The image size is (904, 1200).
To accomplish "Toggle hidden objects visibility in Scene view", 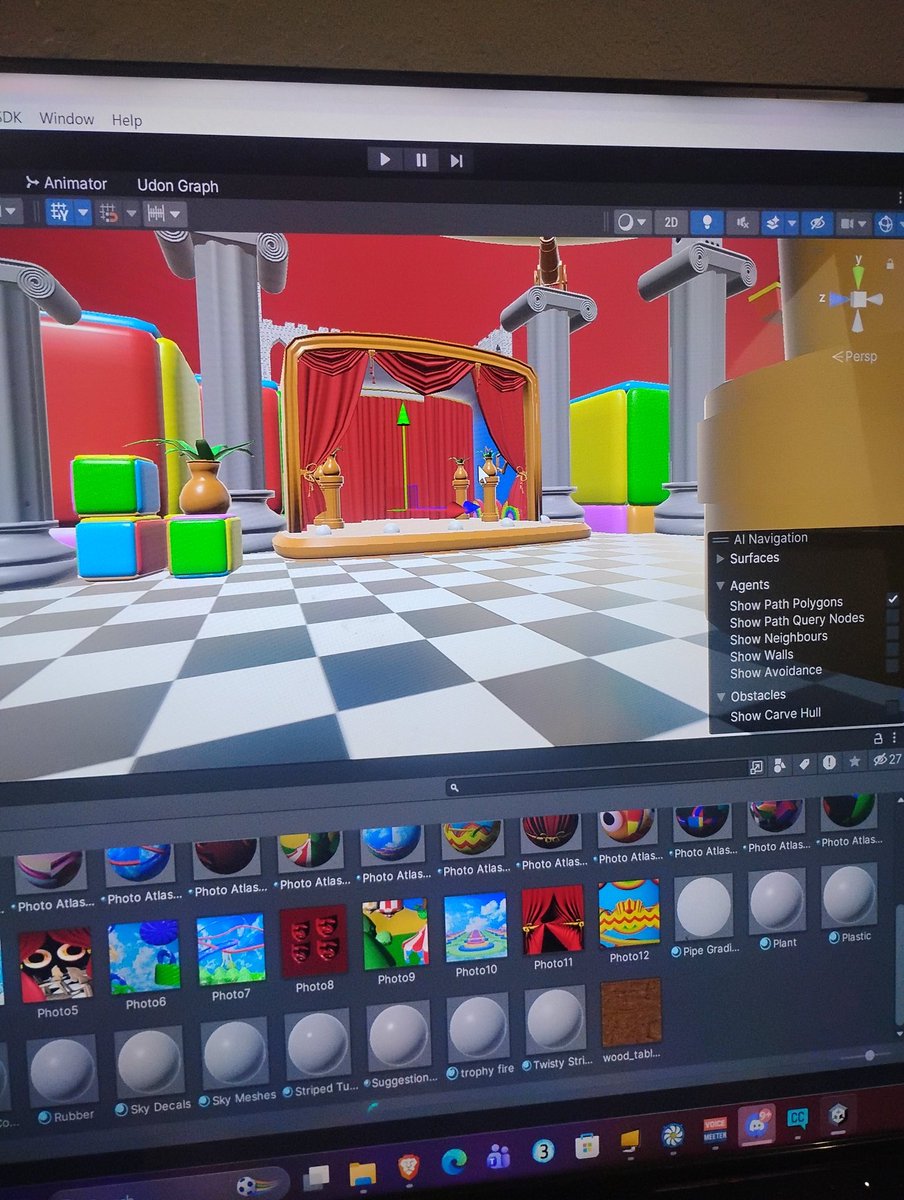I will point(816,224).
